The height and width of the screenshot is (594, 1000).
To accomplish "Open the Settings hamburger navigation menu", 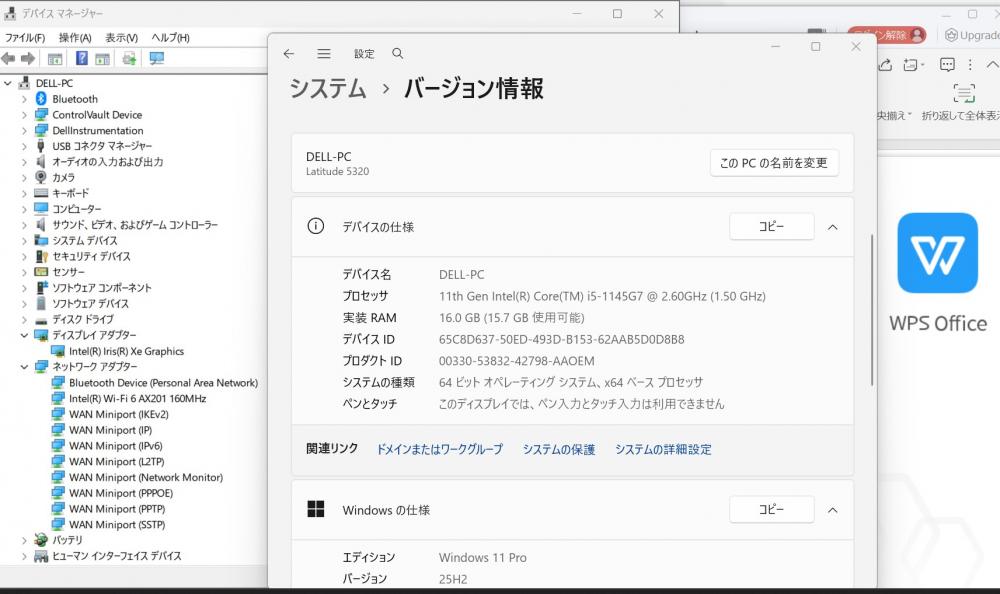I will (x=324, y=54).
